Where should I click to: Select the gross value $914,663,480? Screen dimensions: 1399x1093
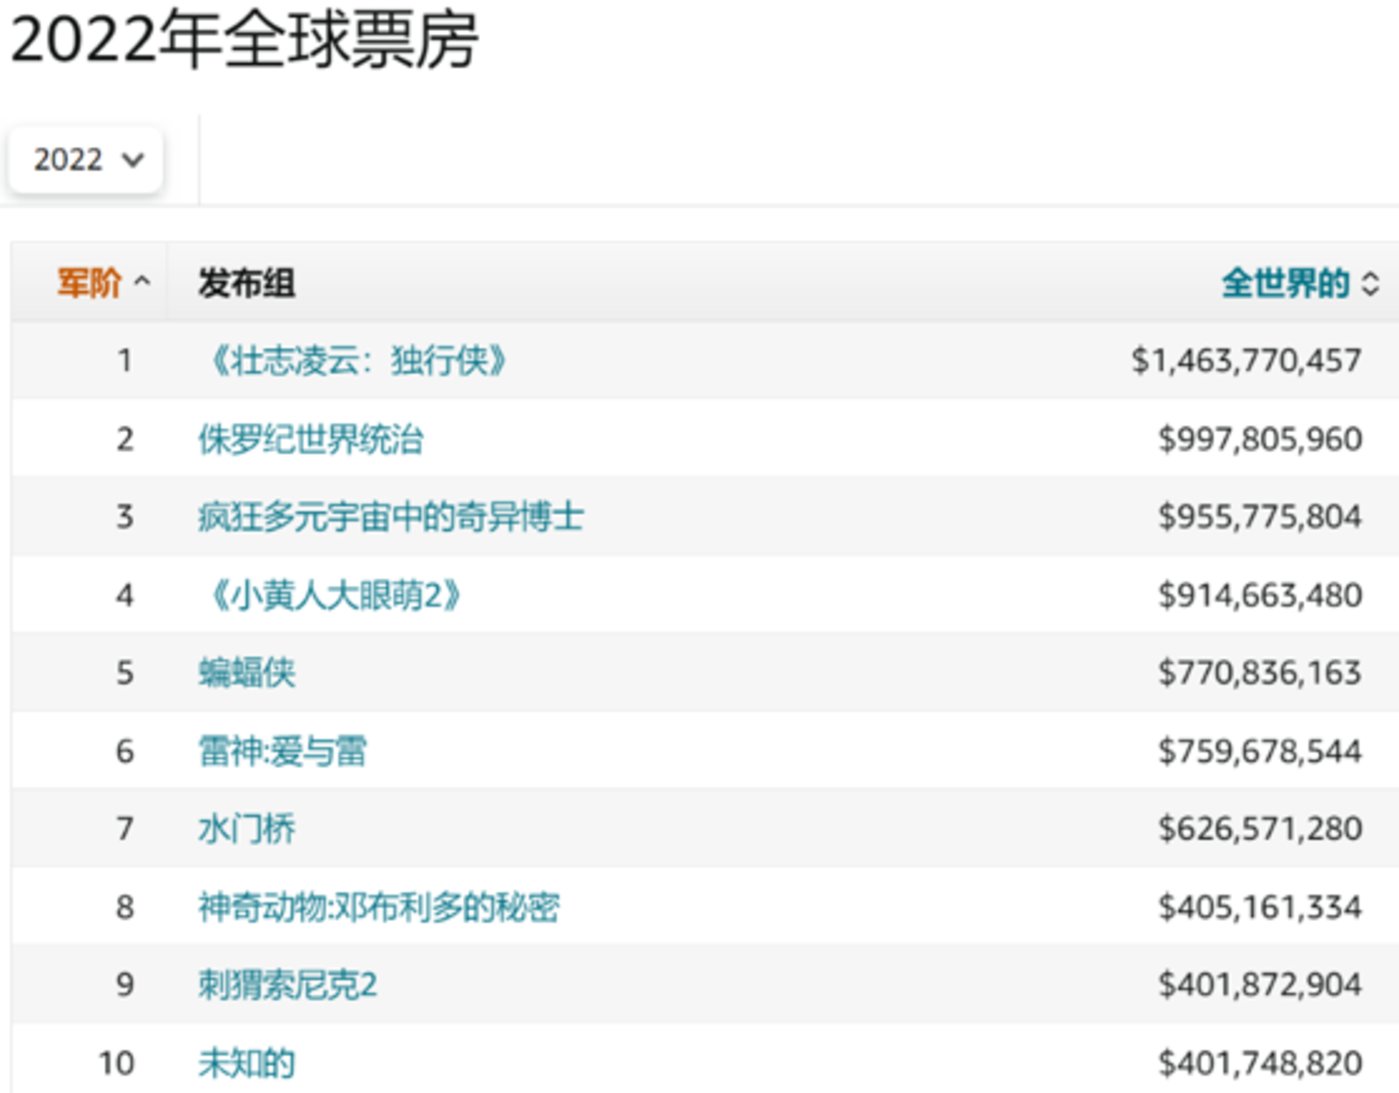1260,595
